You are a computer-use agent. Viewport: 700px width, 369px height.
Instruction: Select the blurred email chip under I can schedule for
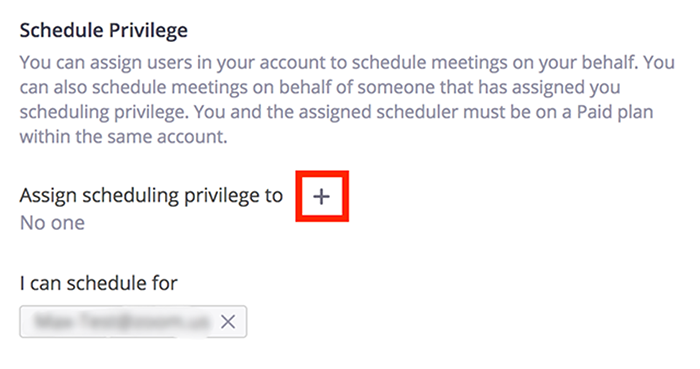click(133, 321)
